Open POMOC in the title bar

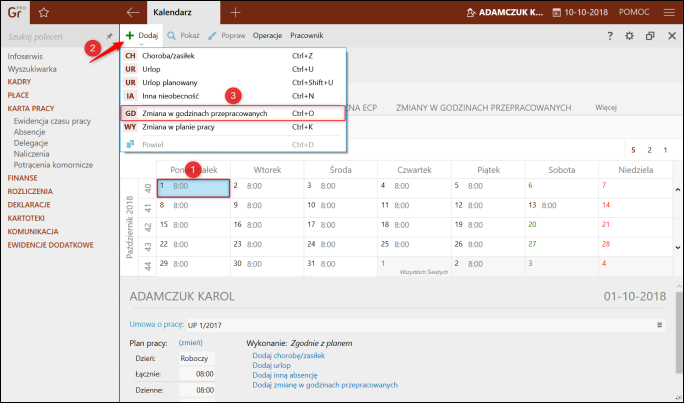click(634, 12)
